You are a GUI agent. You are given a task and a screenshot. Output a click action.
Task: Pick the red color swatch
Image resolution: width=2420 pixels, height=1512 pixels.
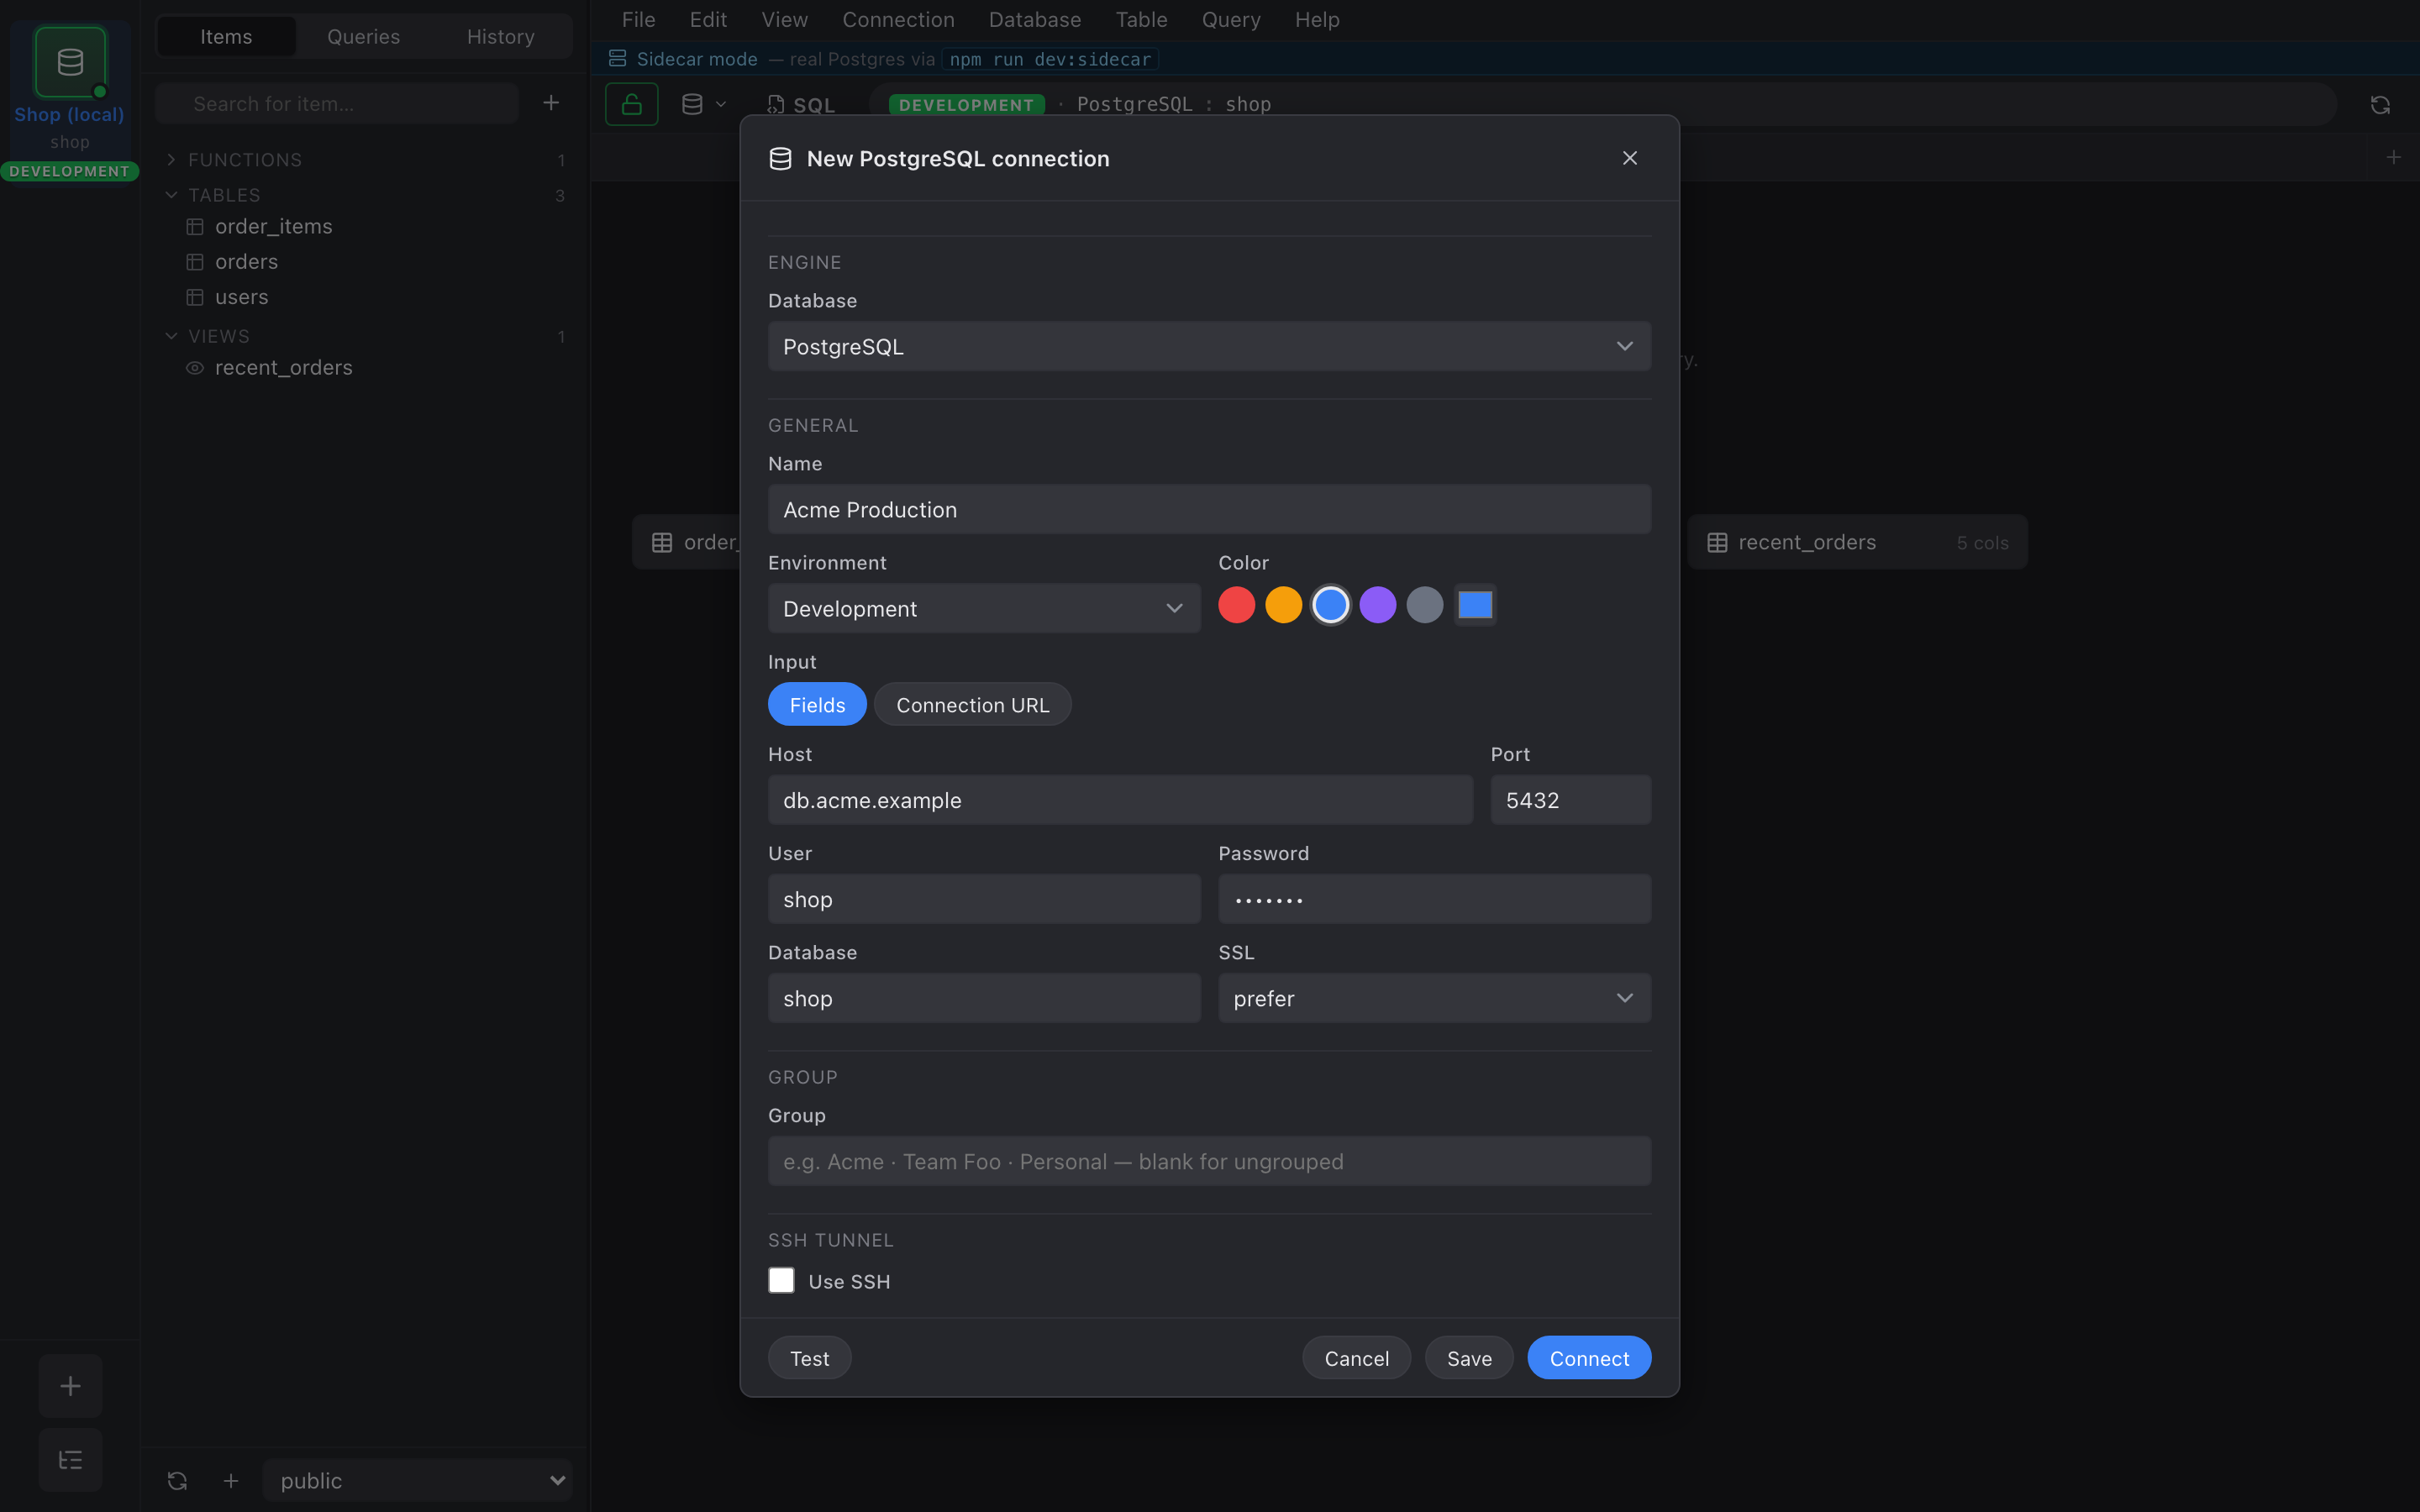point(1236,605)
